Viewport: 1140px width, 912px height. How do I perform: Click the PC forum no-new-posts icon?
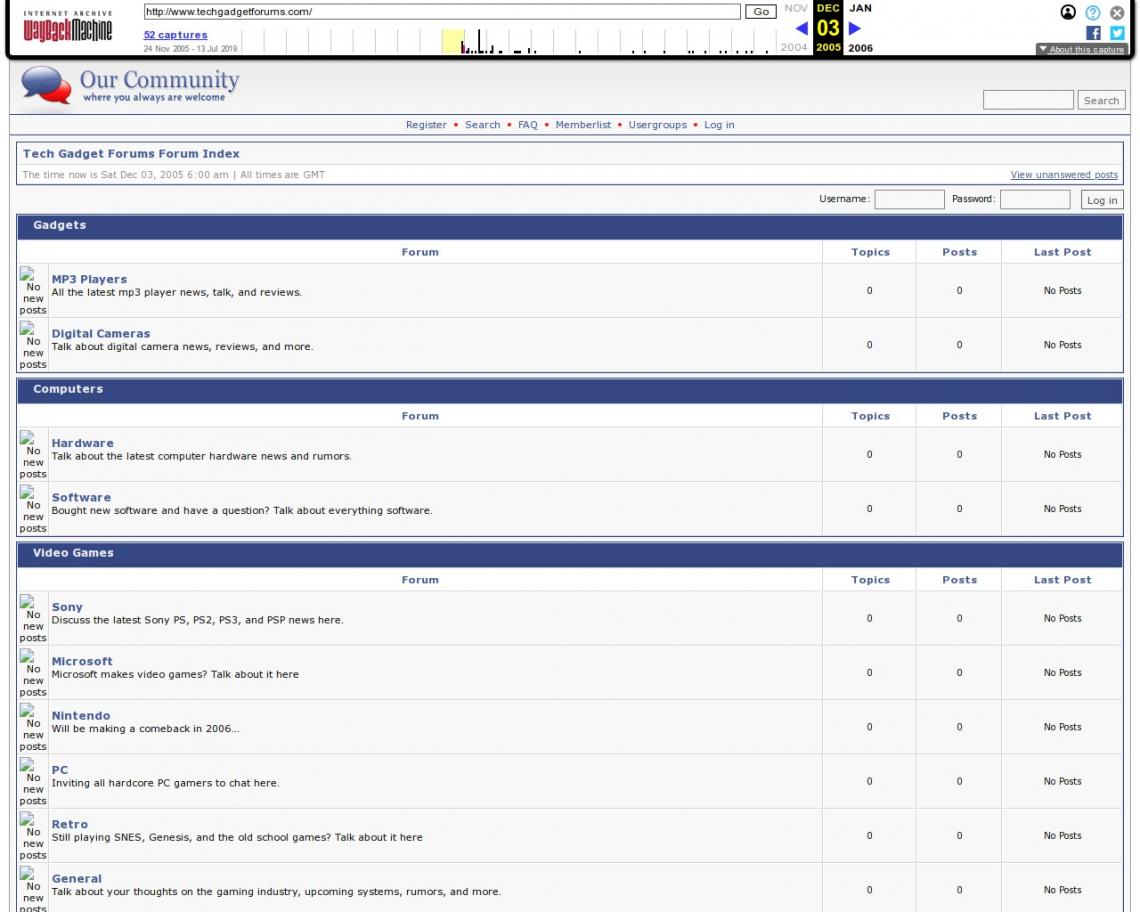click(x=33, y=782)
